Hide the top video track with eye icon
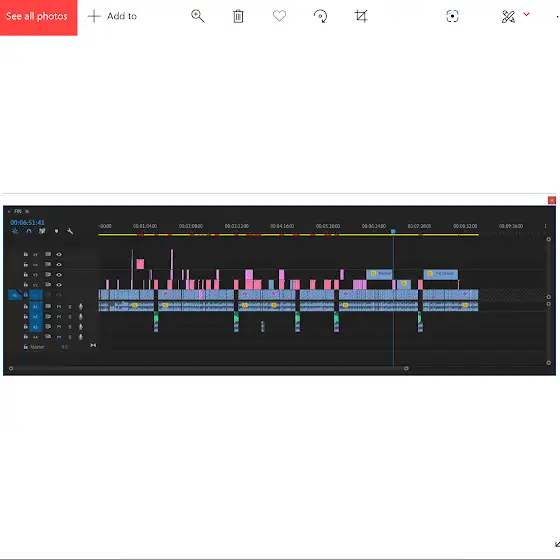Viewport: 560px width, 560px height. tap(59, 255)
